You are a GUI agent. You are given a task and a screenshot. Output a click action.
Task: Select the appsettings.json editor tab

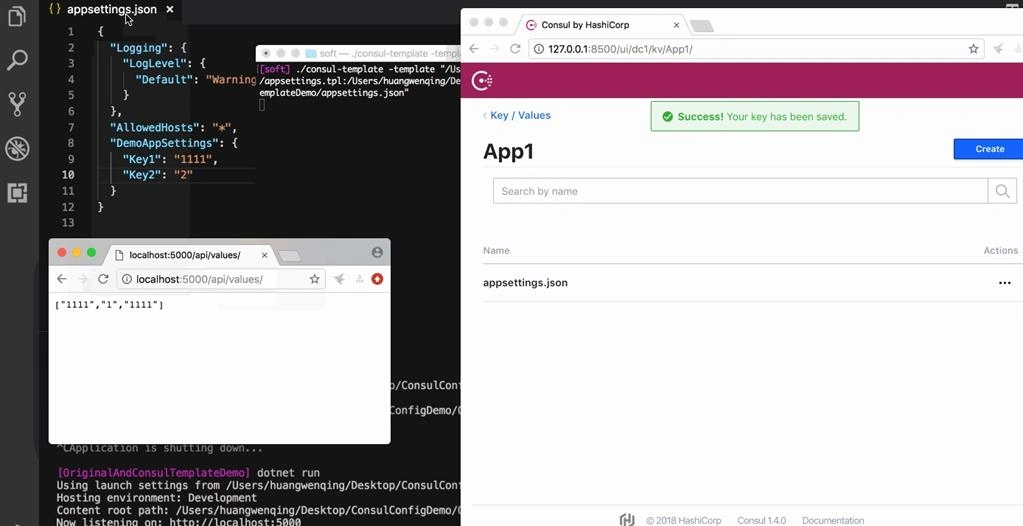tap(111, 9)
